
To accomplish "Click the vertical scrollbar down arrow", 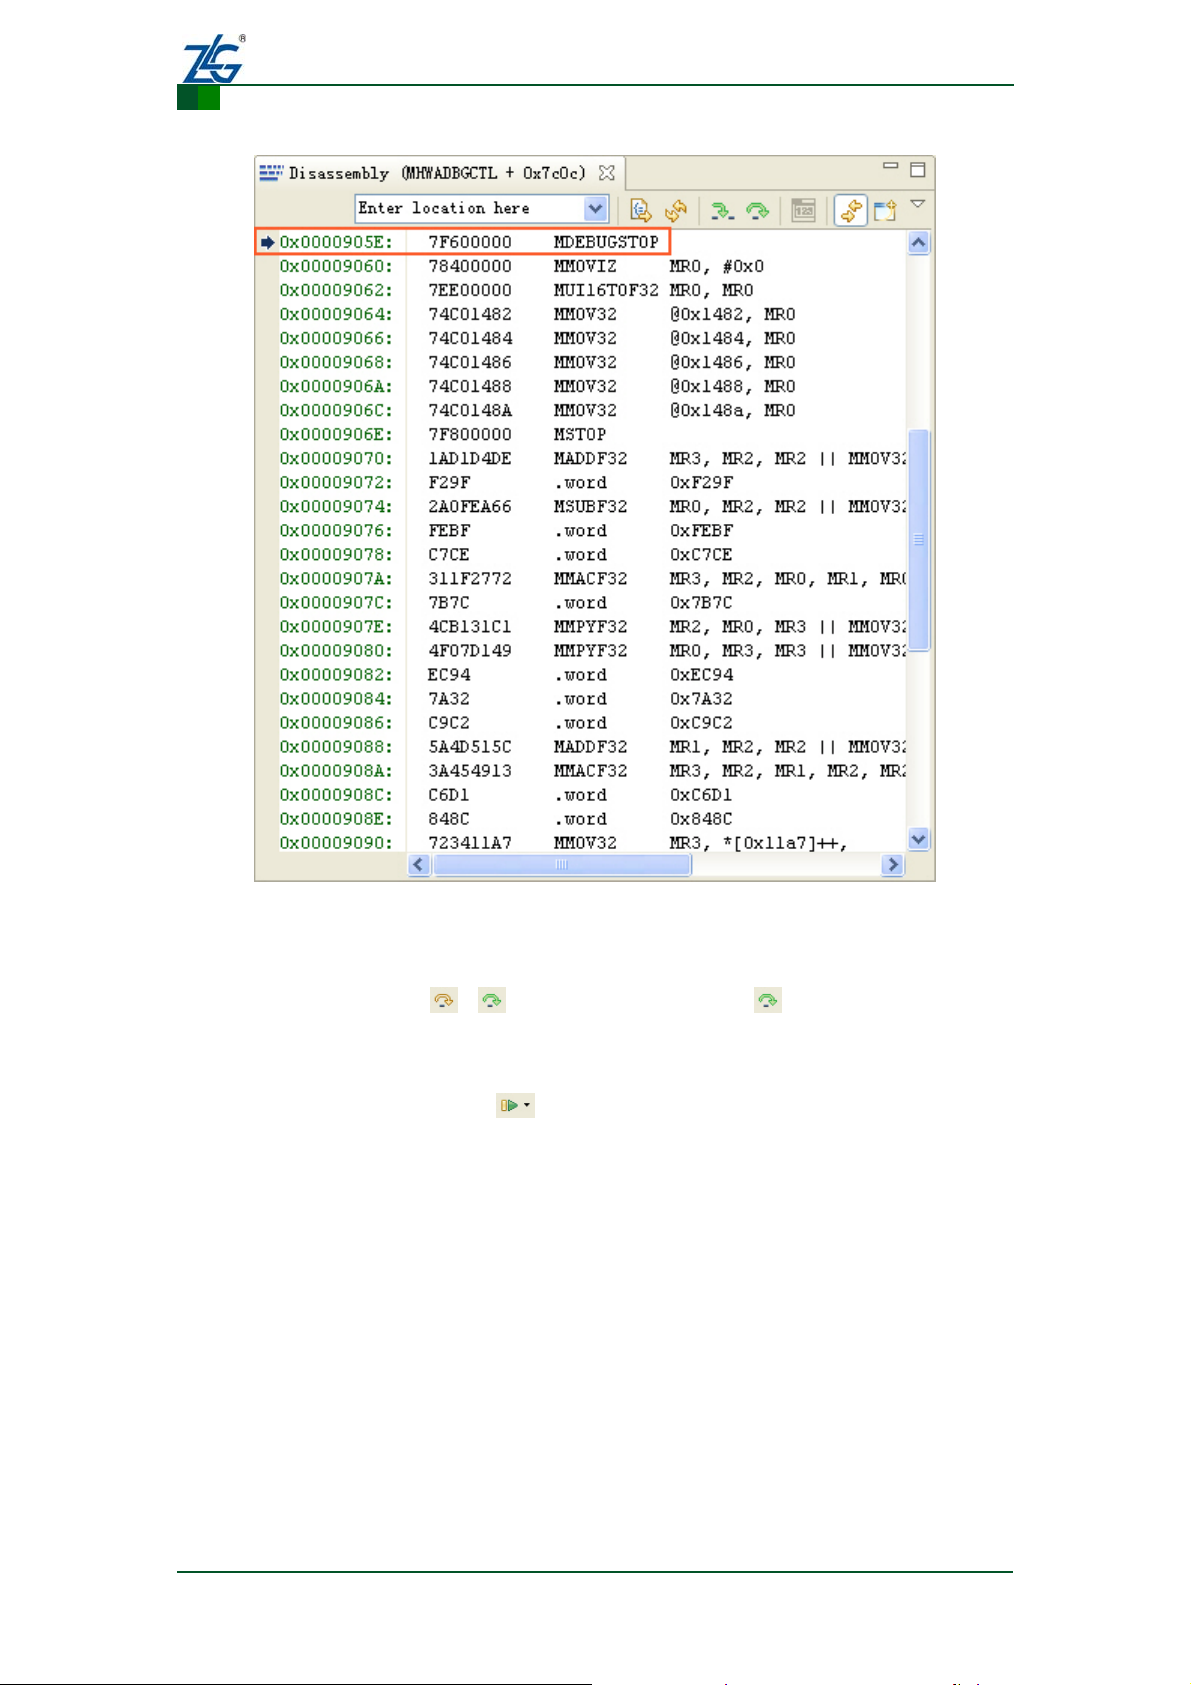I will 919,839.
